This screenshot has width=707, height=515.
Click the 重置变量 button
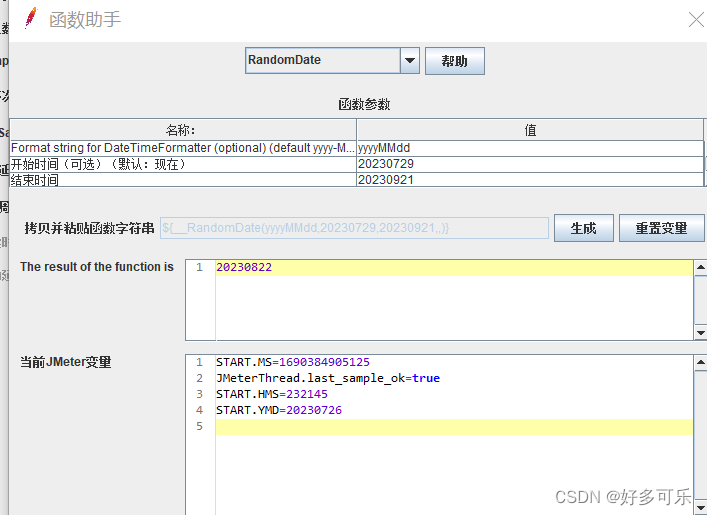point(661,228)
